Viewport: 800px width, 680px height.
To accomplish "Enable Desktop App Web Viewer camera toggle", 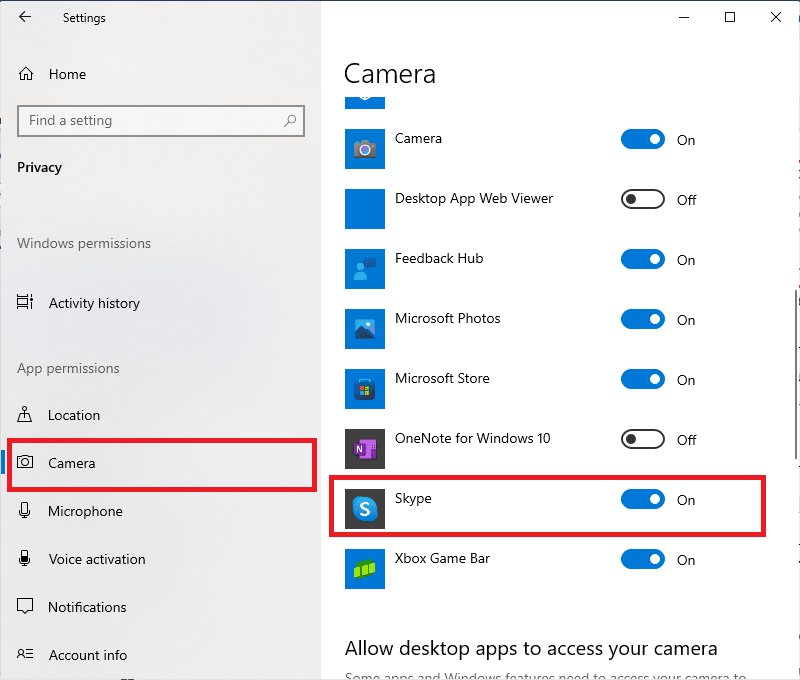I will tap(642, 200).
